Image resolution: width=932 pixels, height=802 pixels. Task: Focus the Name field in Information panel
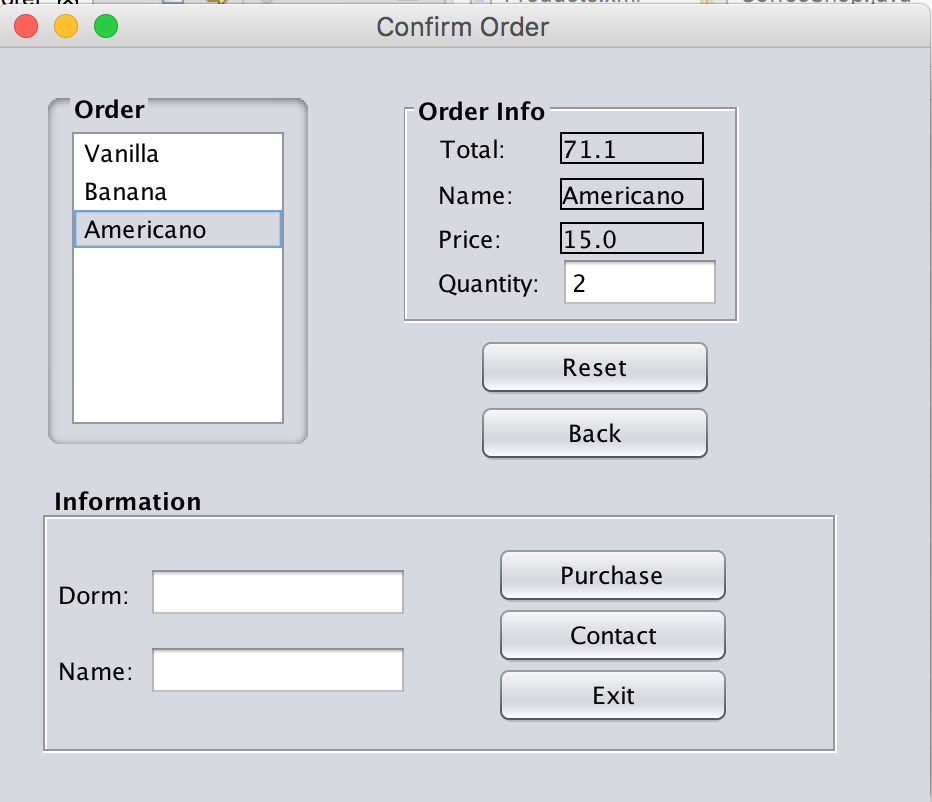tap(278, 670)
